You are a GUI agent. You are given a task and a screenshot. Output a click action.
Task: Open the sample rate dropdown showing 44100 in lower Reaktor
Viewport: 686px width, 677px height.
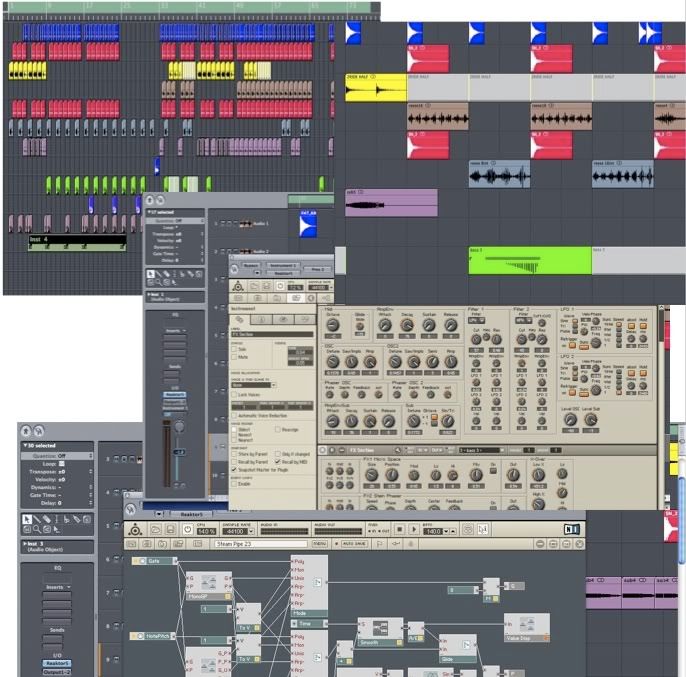(x=251, y=531)
